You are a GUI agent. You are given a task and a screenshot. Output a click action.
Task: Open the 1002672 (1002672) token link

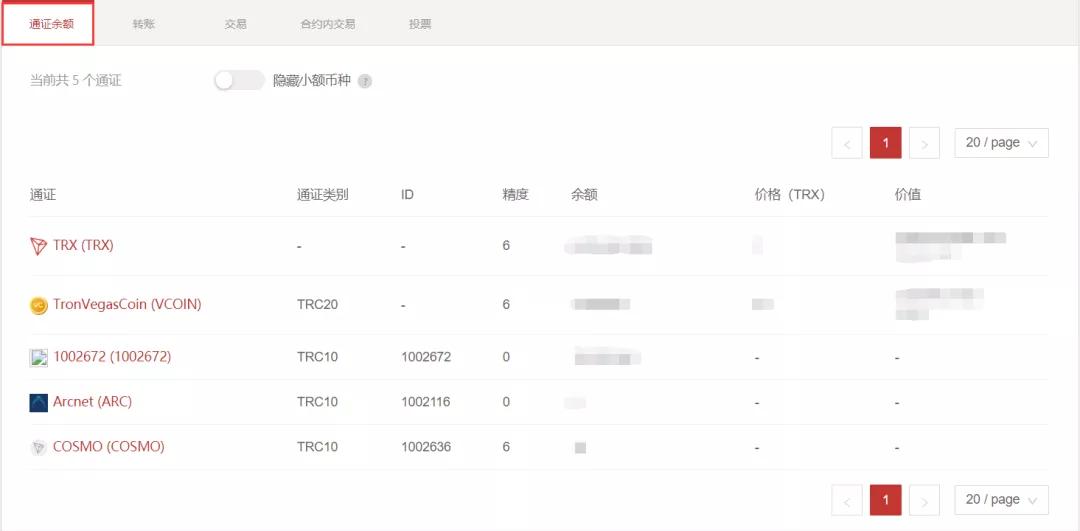(112, 357)
